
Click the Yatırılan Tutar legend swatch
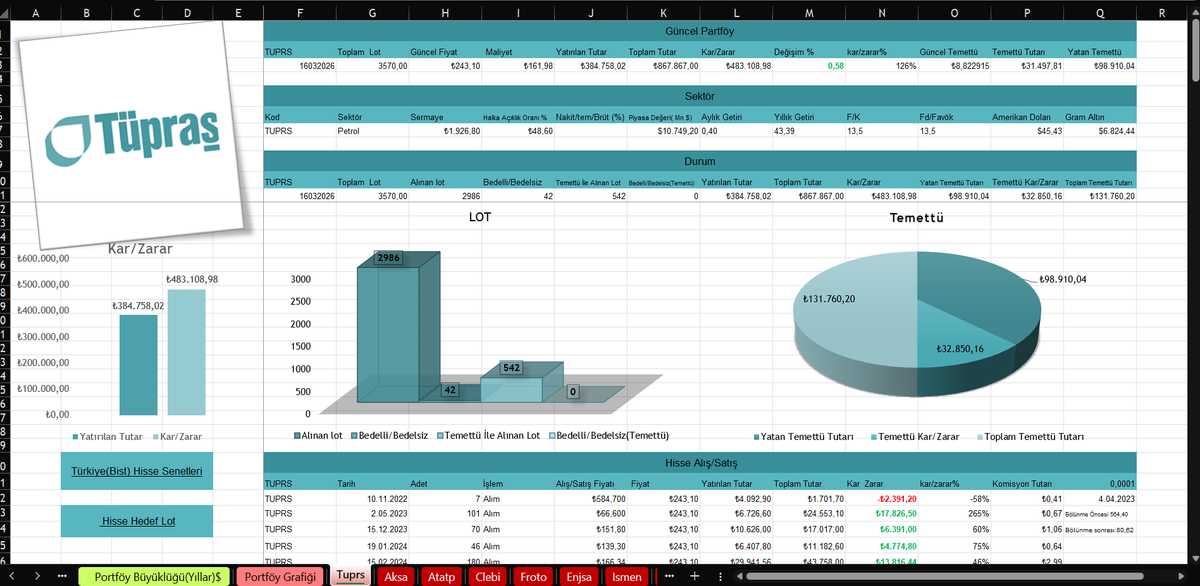click(x=75, y=437)
